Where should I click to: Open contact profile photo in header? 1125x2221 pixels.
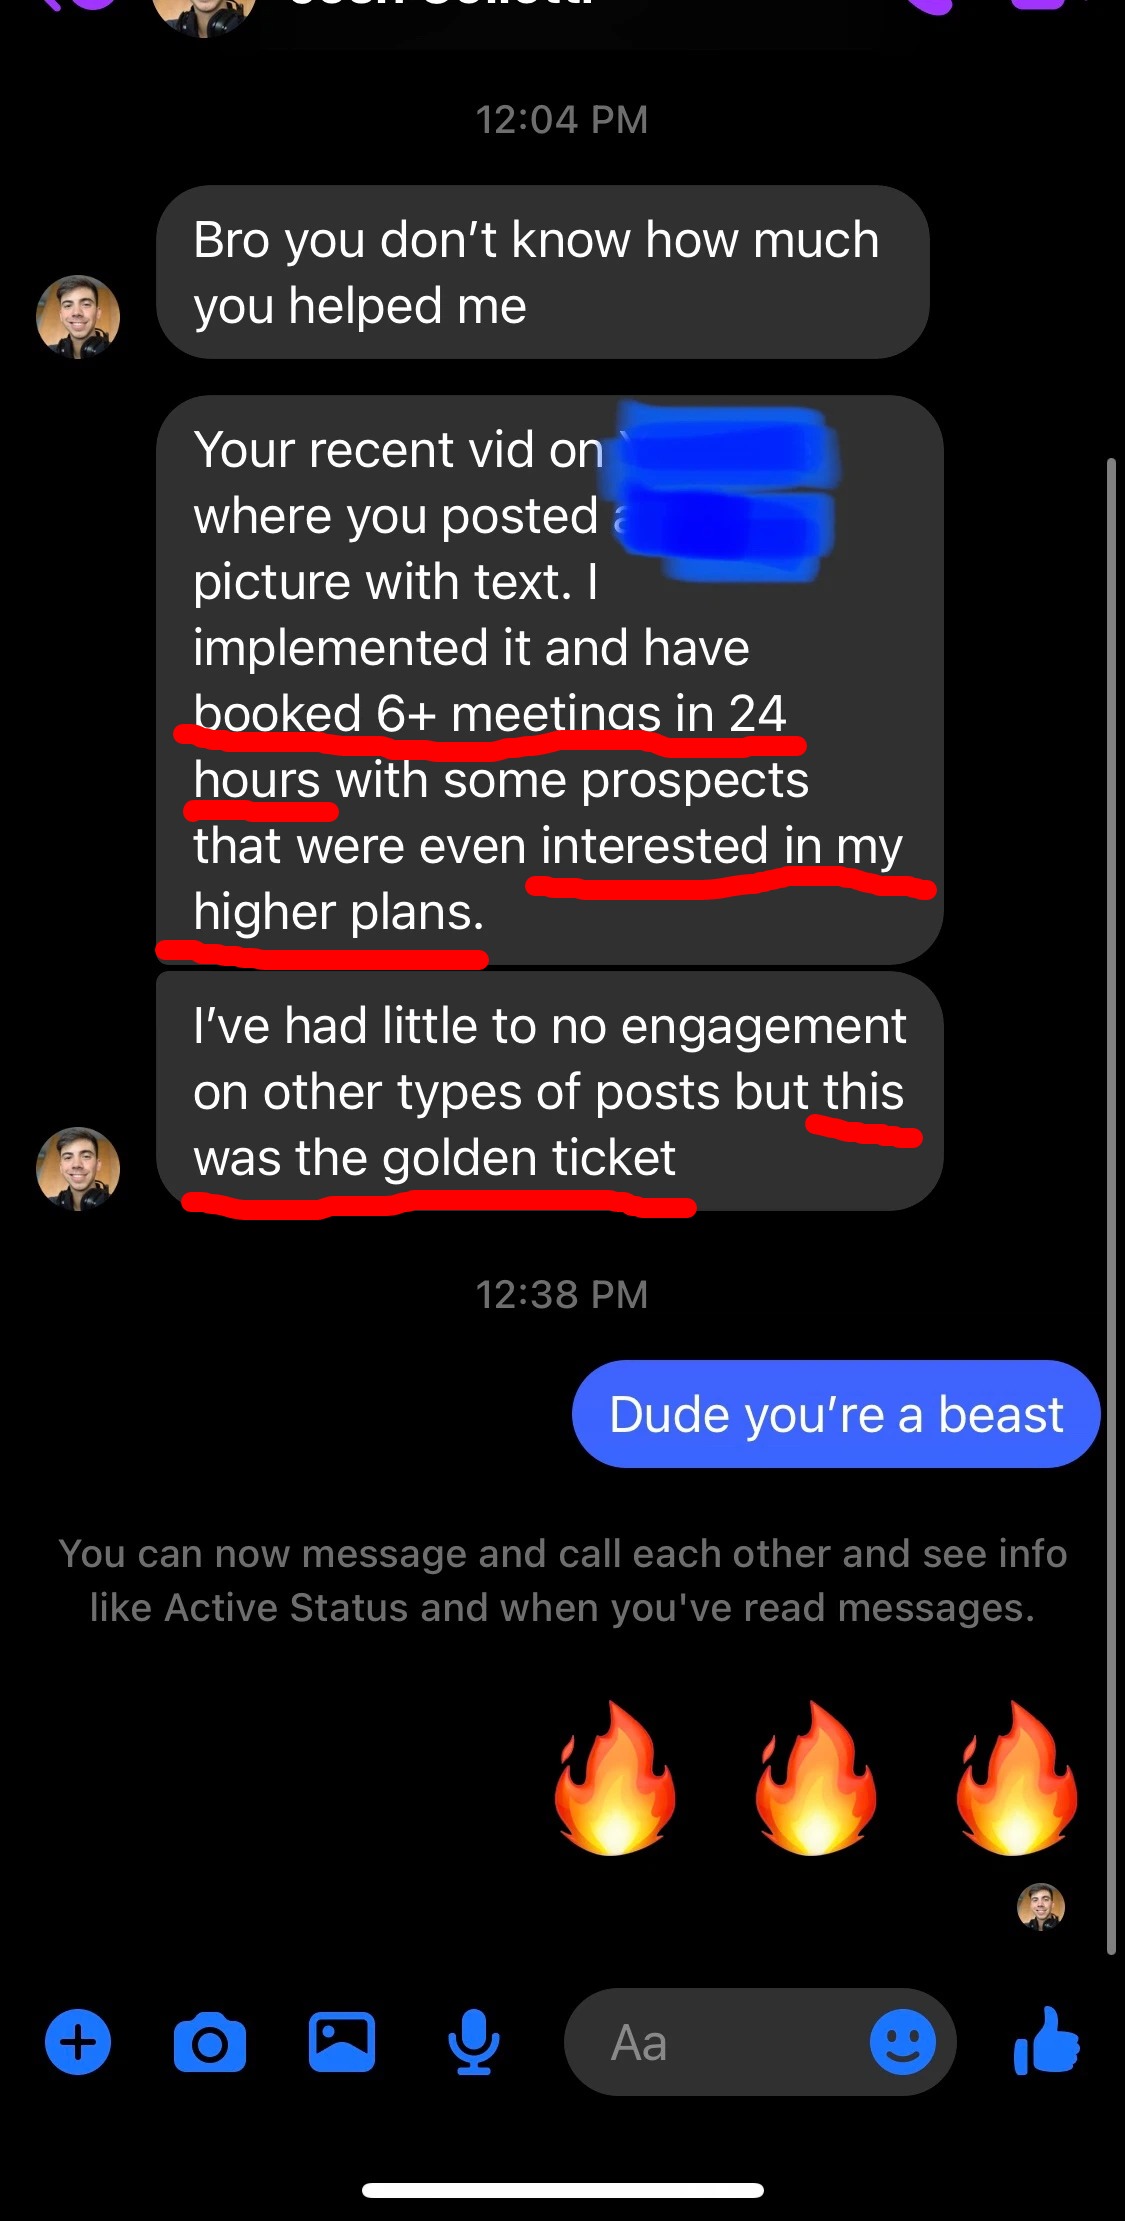pyautogui.click(x=205, y=12)
